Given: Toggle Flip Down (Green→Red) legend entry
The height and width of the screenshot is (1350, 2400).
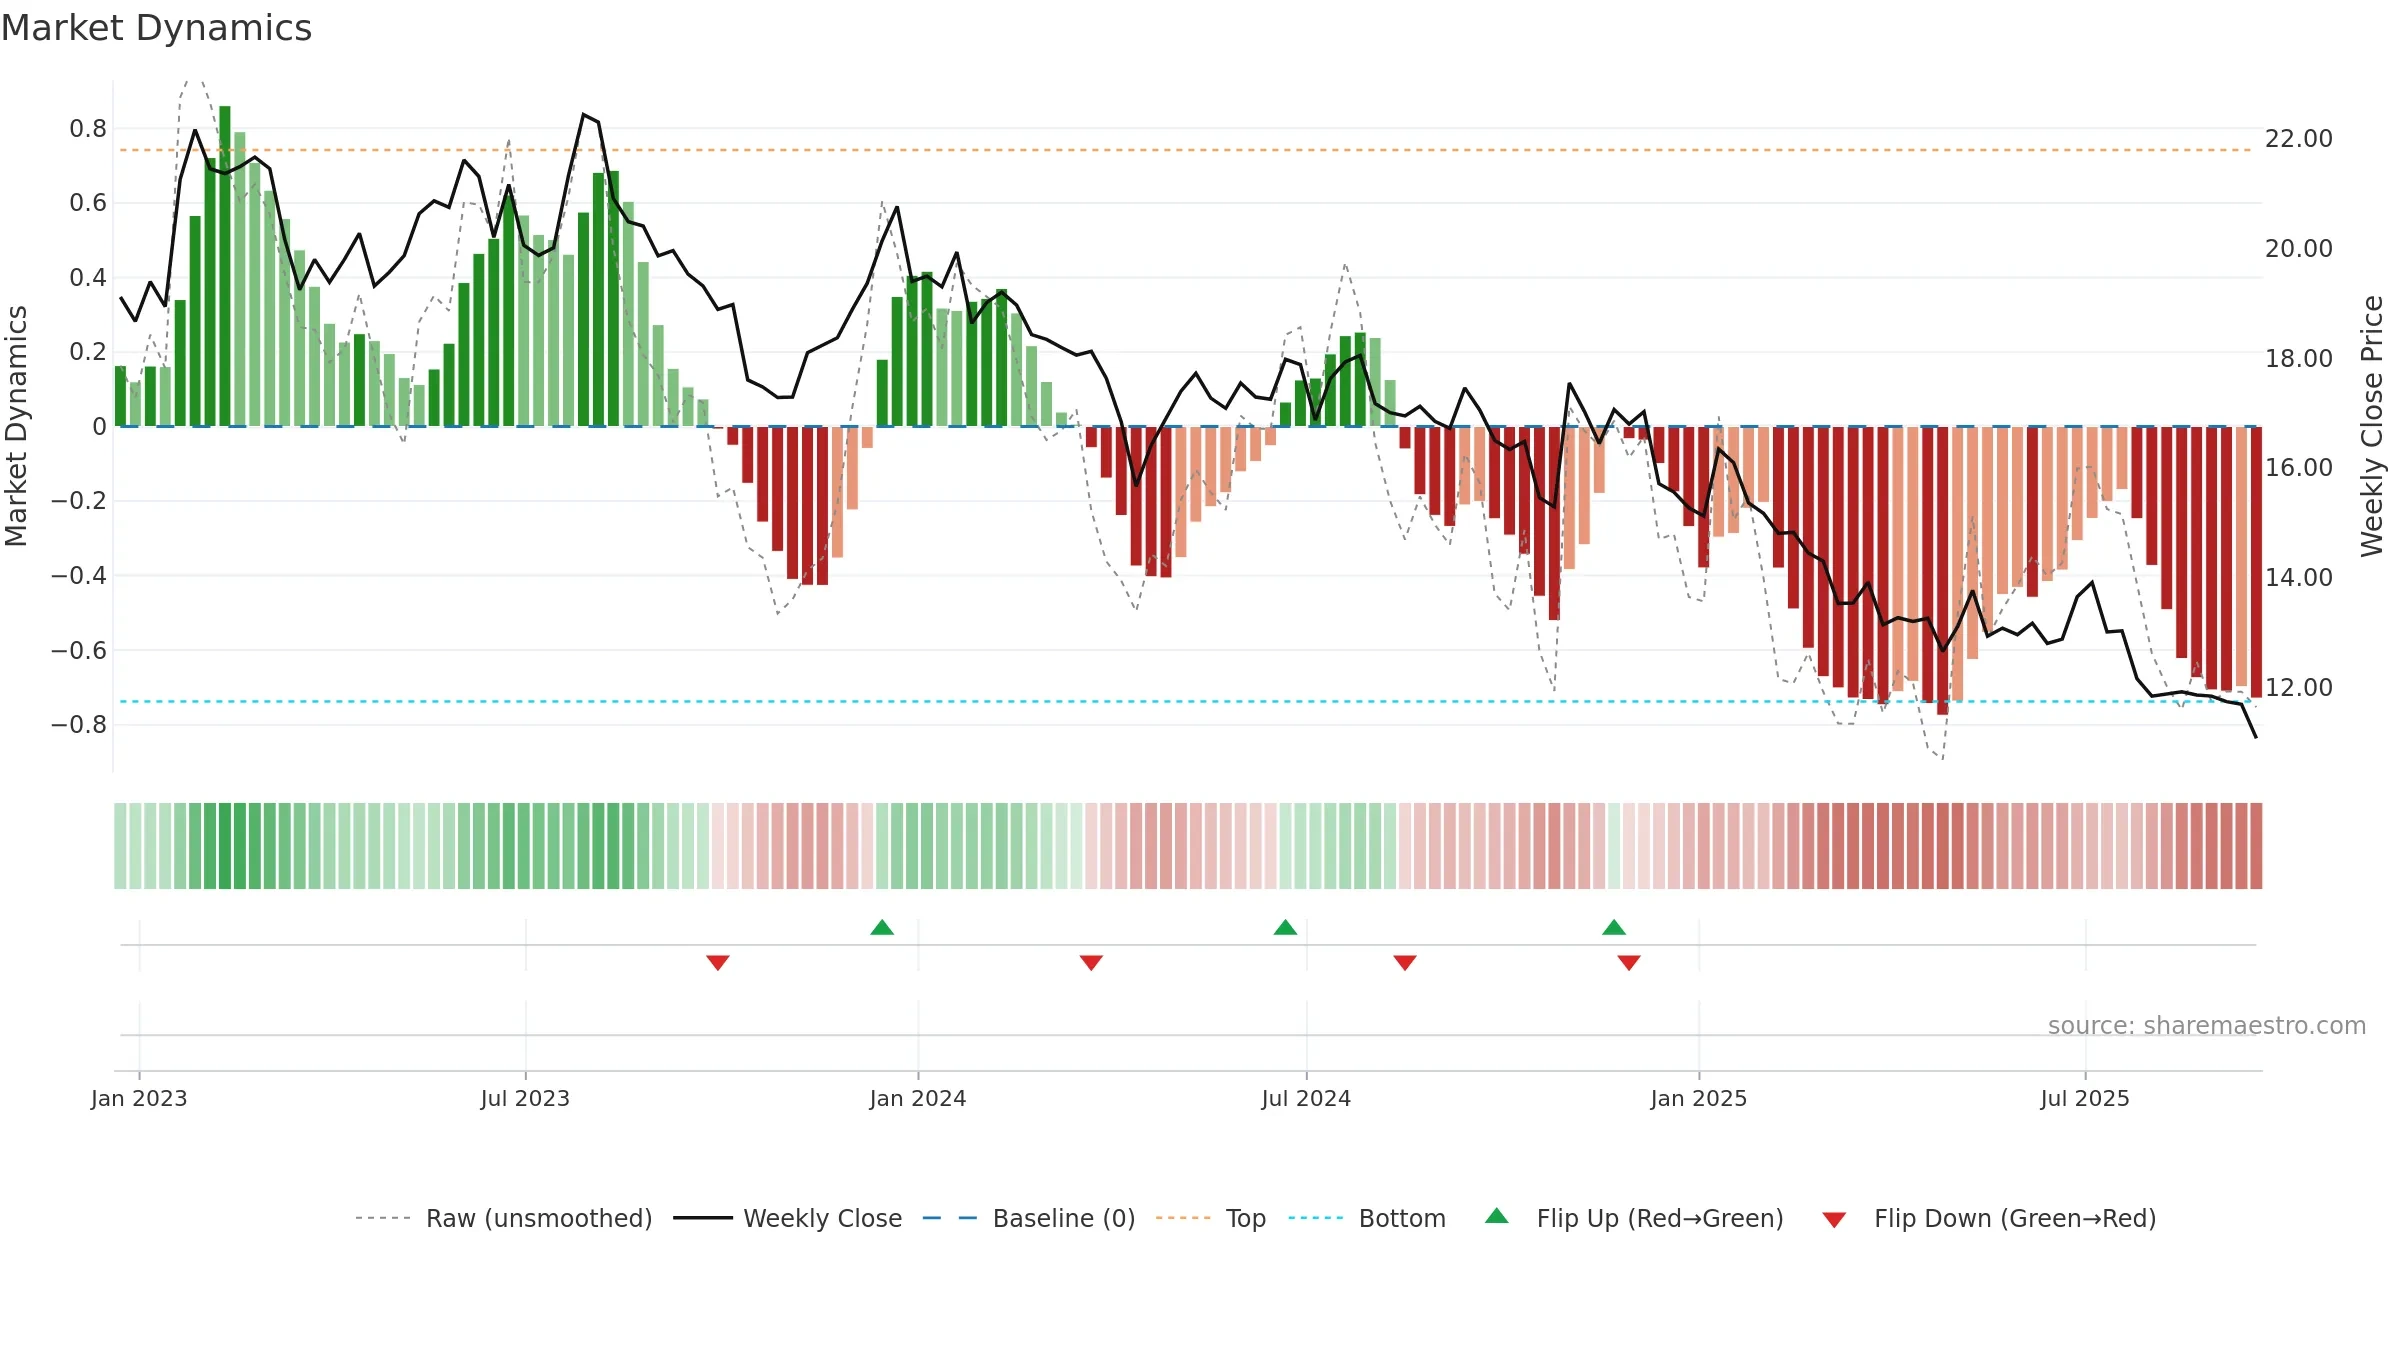Looking at the screenshot, I should pos(1988,1218).
